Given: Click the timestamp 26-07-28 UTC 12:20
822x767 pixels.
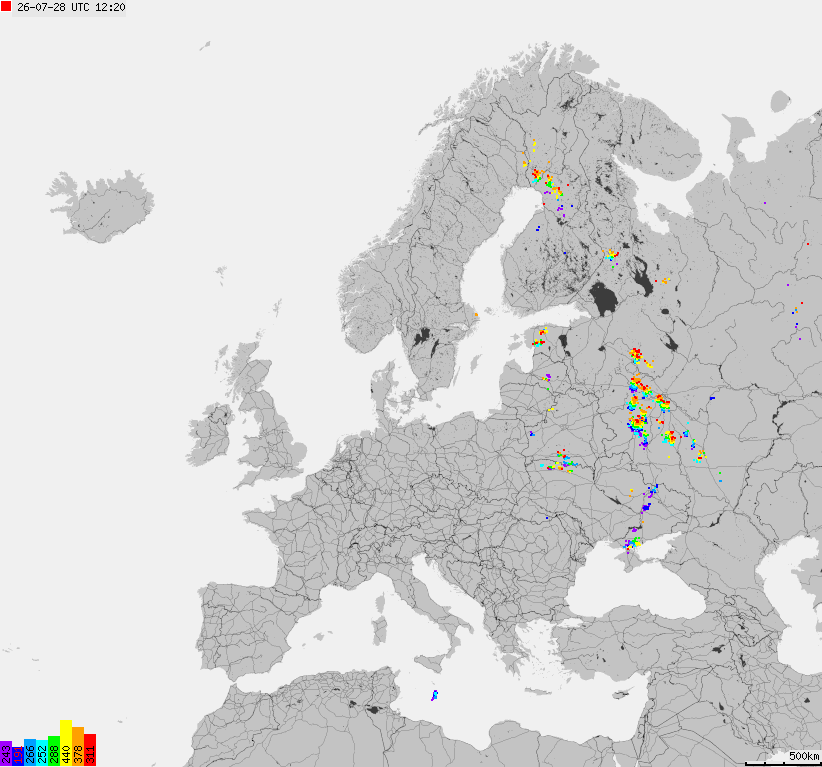Looking at the screenshot, I should pos(71,7).
